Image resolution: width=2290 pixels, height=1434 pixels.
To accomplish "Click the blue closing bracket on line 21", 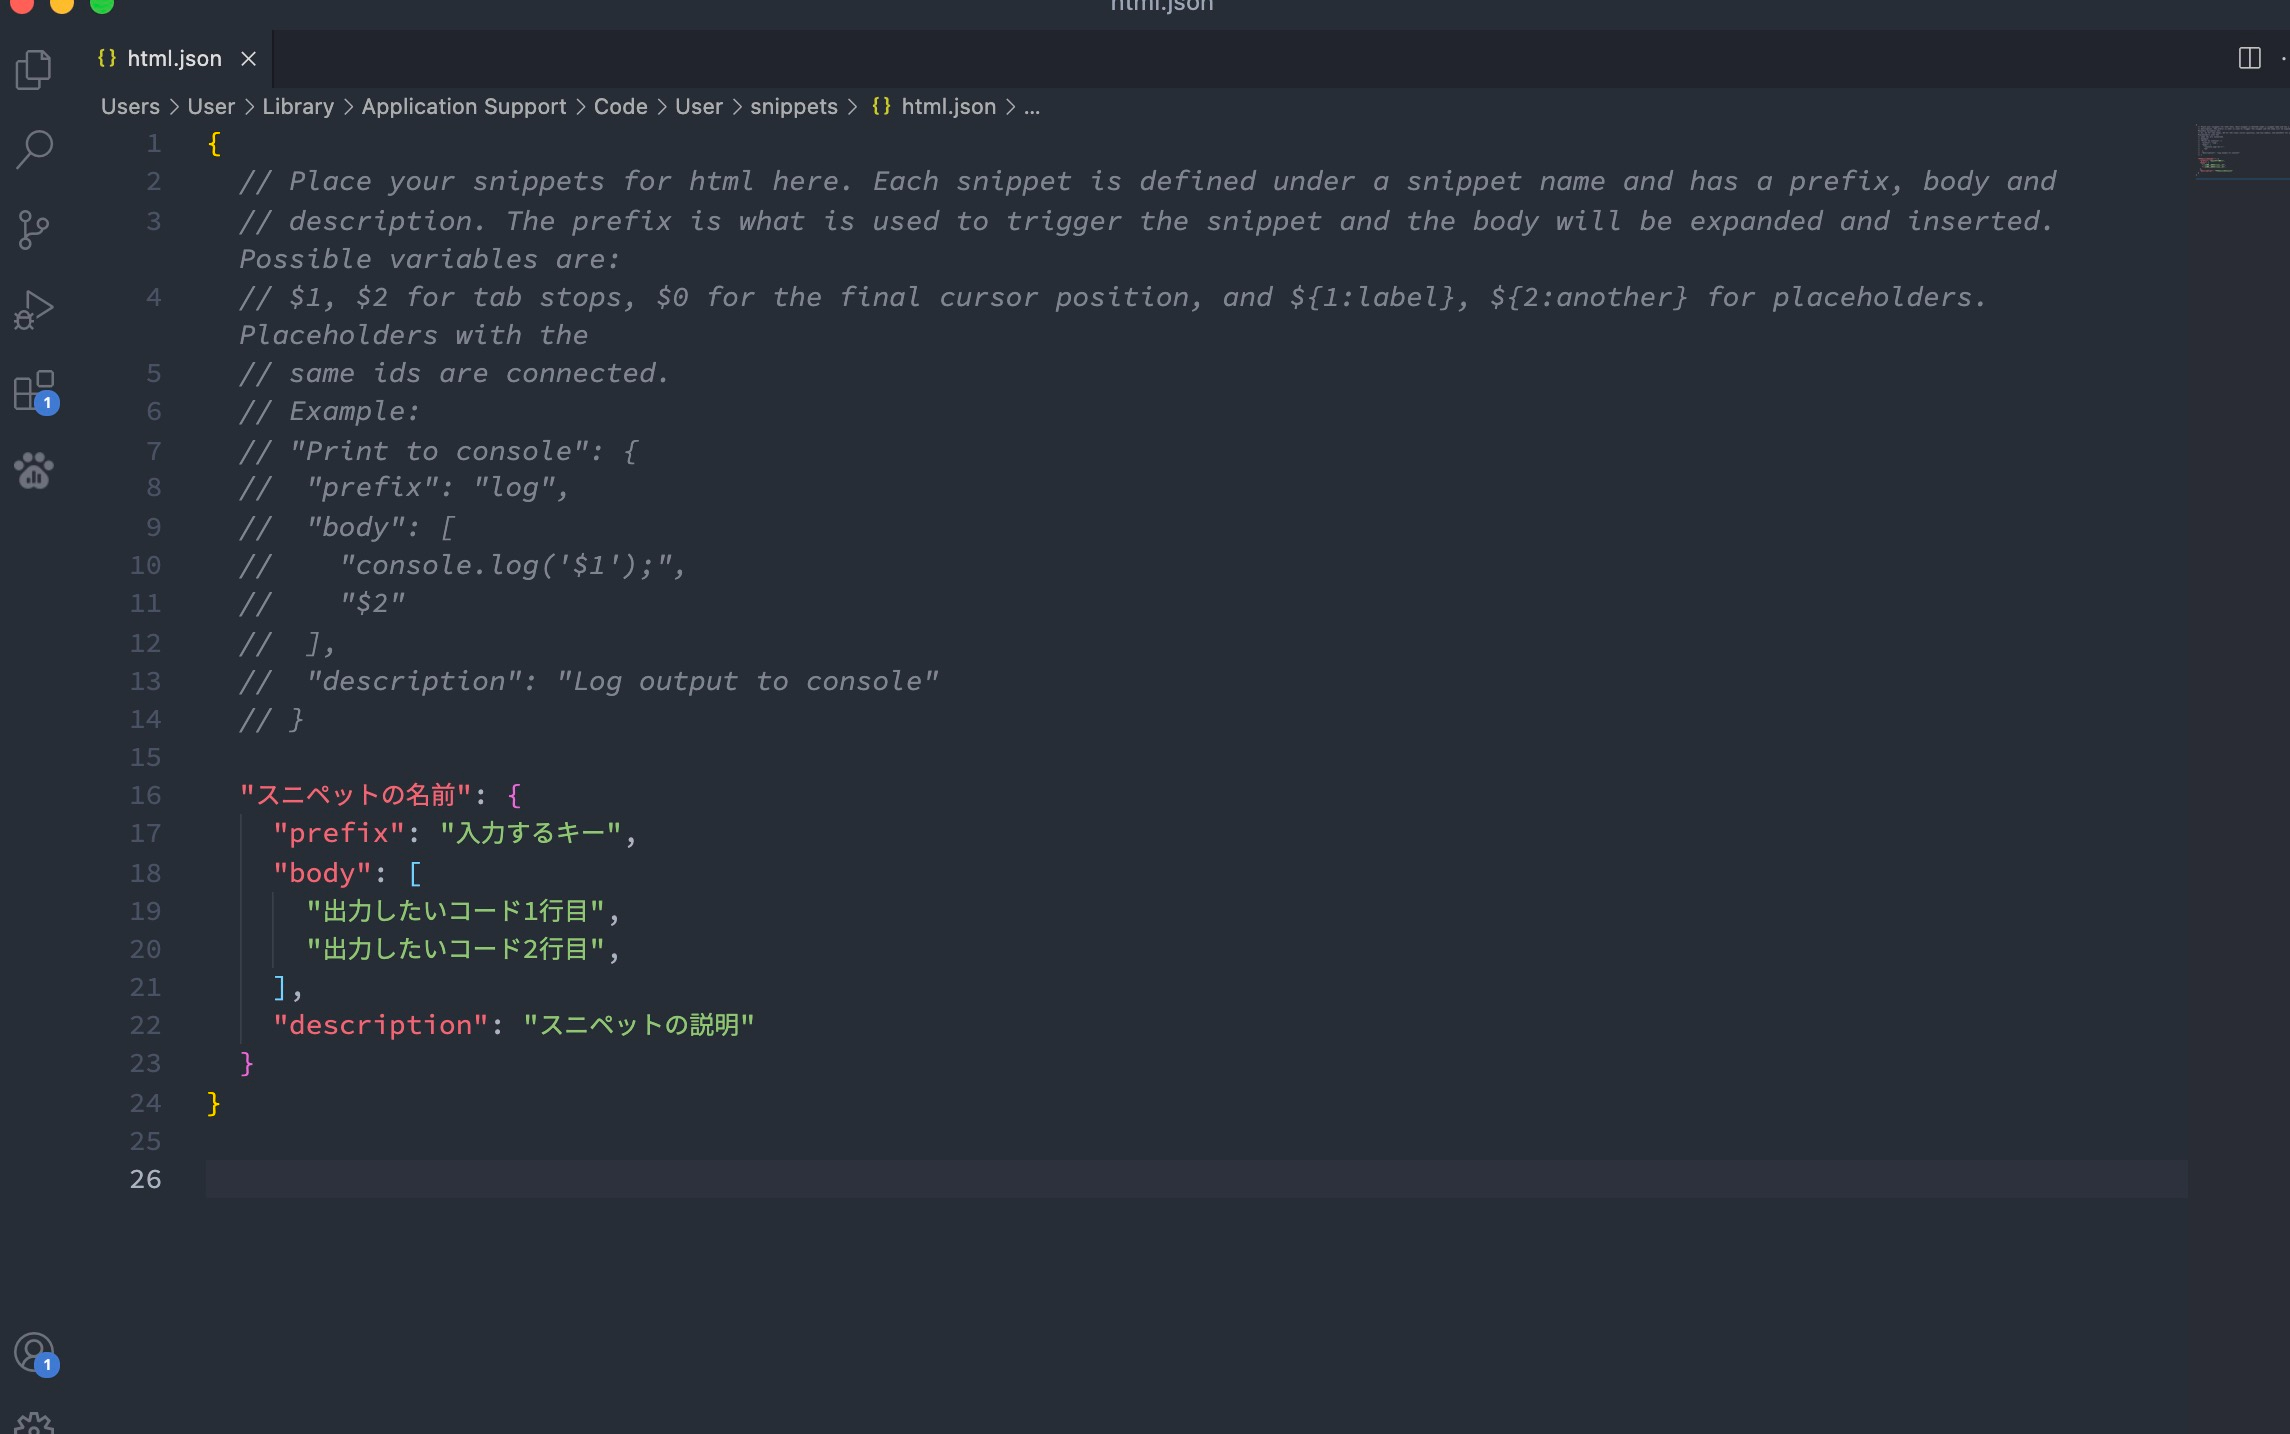I will click(x=280, y=988).
